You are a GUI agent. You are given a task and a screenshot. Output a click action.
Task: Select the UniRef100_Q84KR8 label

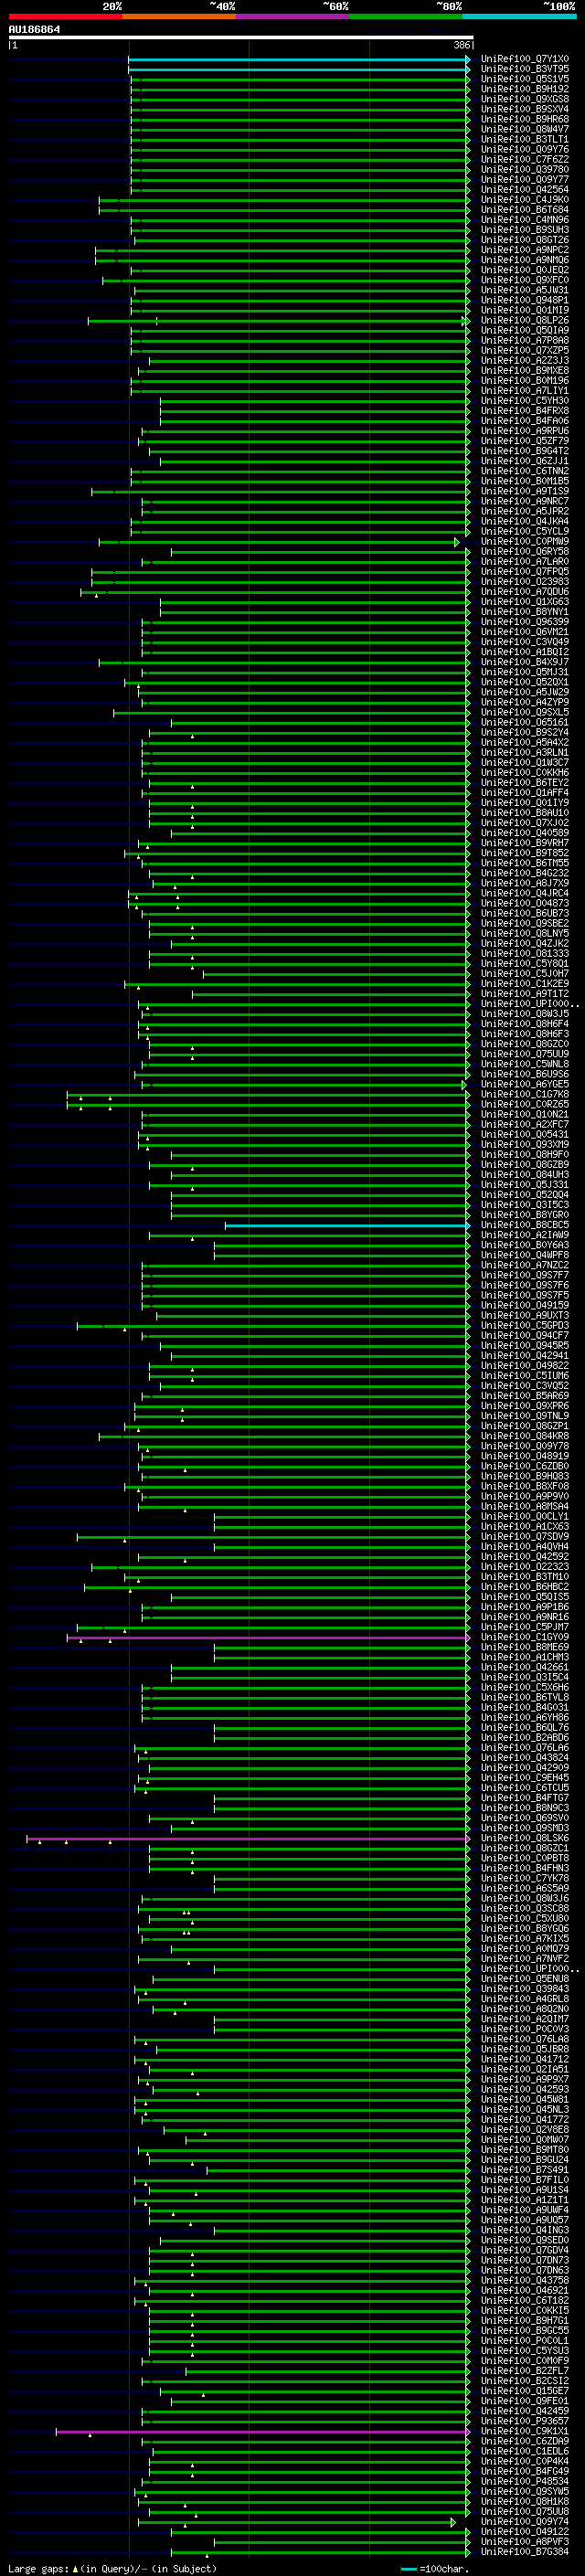pyautogui.click(x=524, y=1436)
